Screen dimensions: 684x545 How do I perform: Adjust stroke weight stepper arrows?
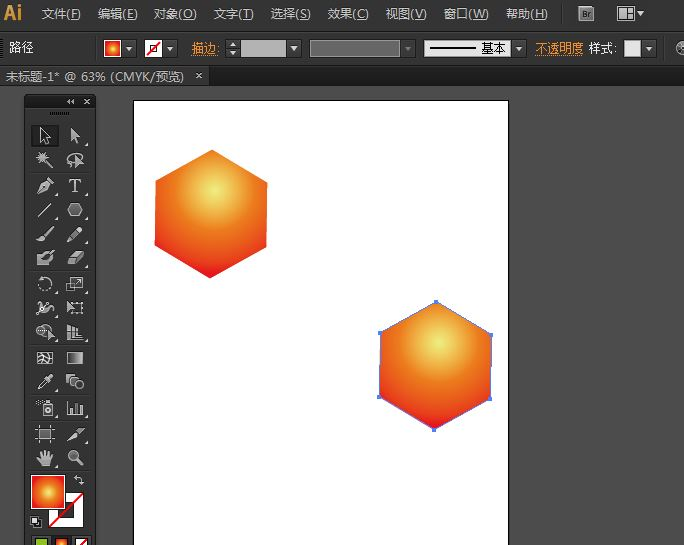click(233, 48)
